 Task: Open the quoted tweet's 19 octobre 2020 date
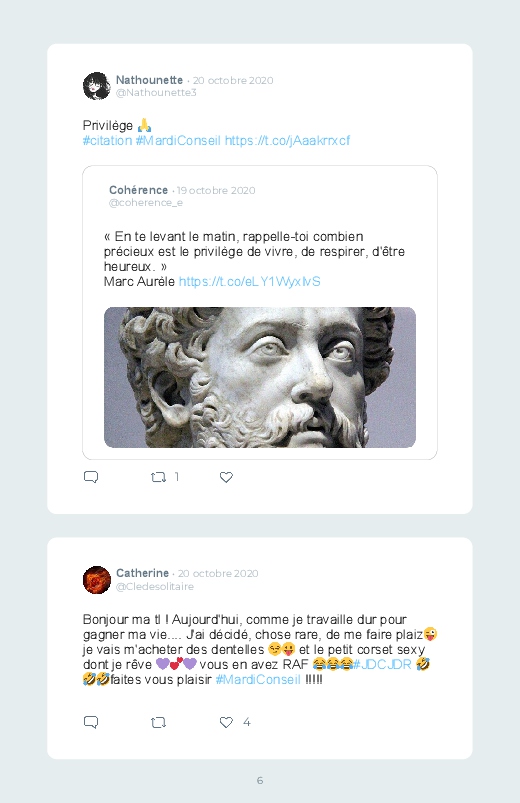pos(216,191)
